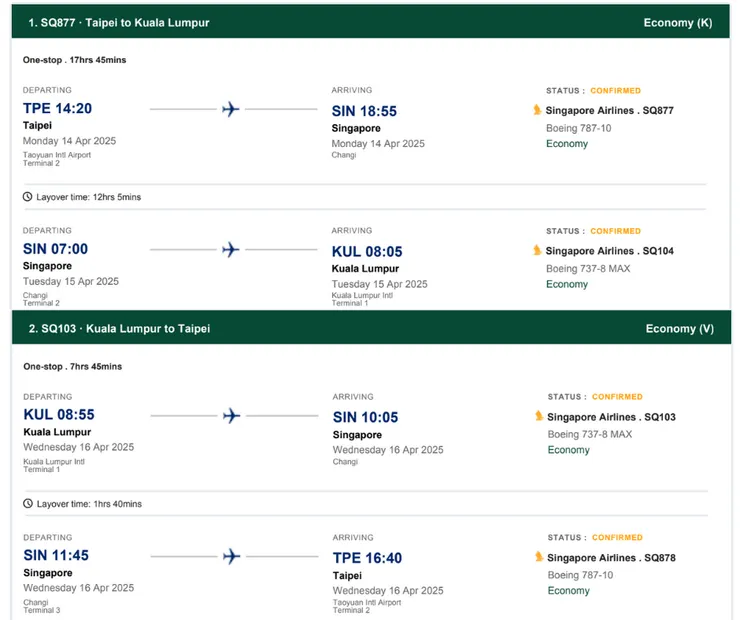Click the Singapore Airlines logo beside SQ878
The width and height of the screenshot is (740, 620).
[539, 557]
